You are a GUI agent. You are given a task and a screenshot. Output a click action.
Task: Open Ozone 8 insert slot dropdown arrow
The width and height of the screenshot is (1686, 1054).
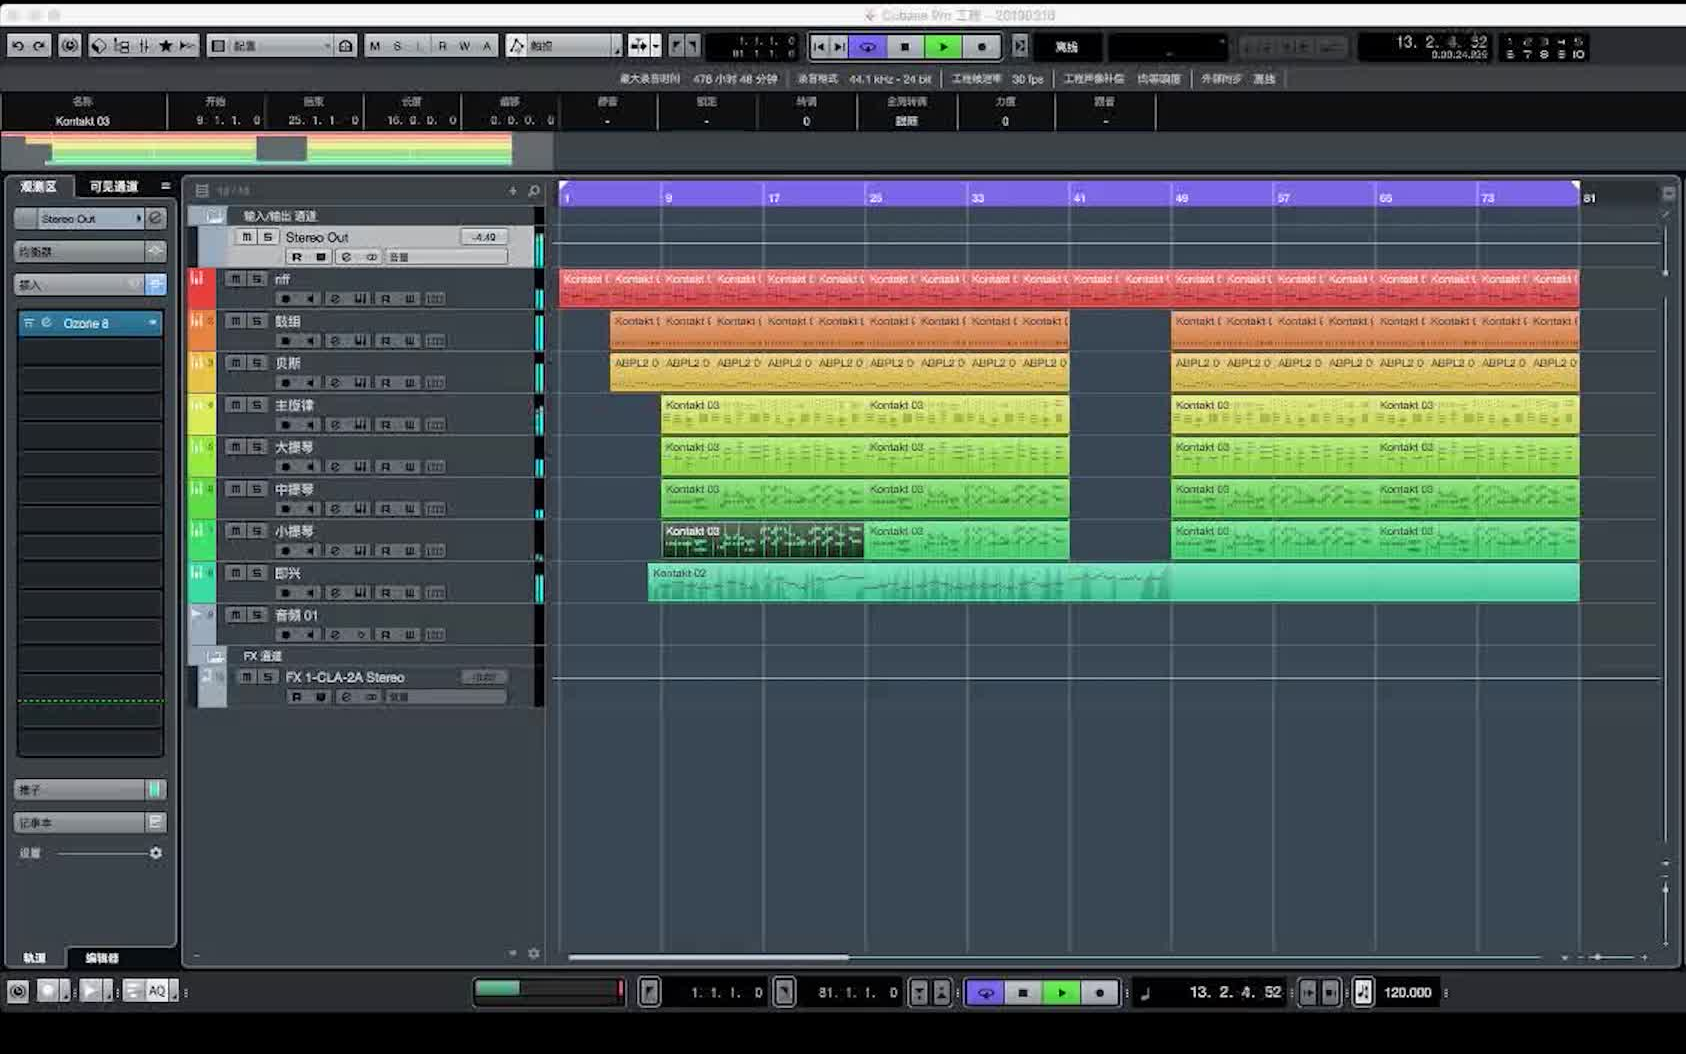[x=153, y=323]
